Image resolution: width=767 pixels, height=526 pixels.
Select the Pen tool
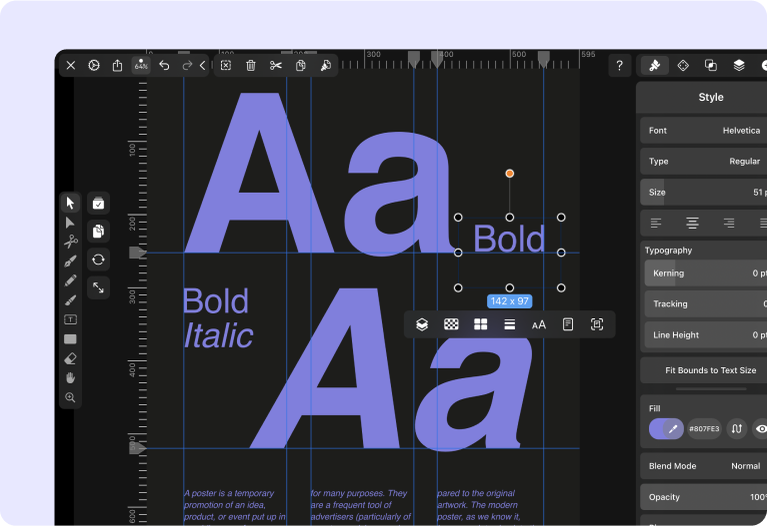coord(70,261)
